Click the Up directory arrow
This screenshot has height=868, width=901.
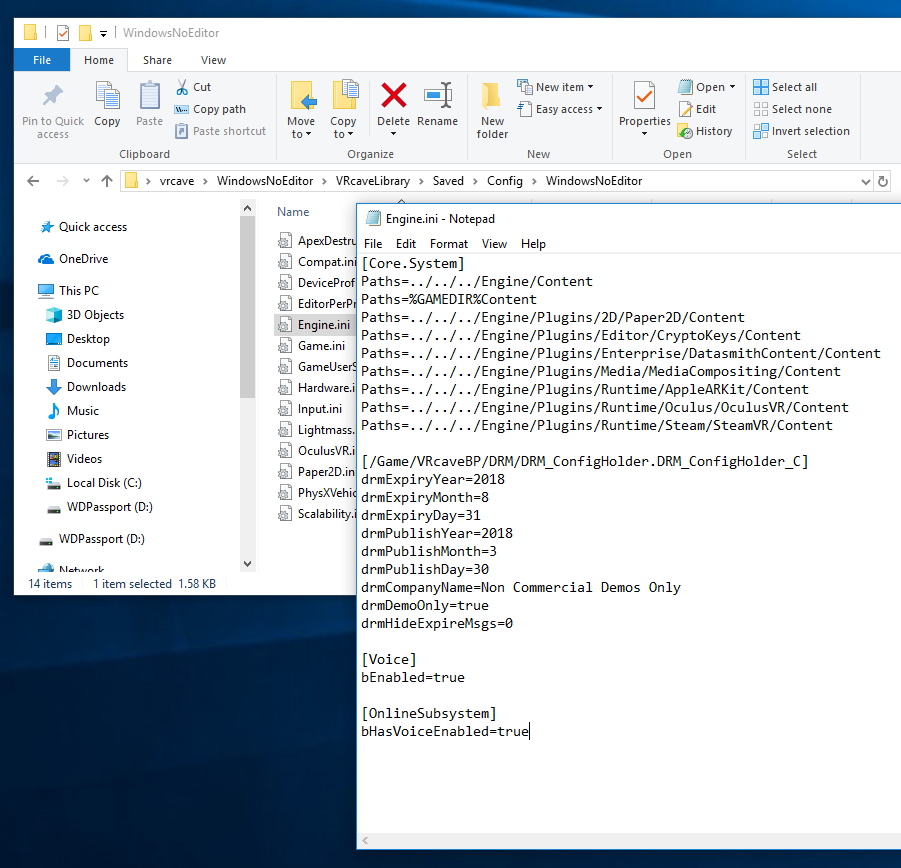click(x=107, y=181)
